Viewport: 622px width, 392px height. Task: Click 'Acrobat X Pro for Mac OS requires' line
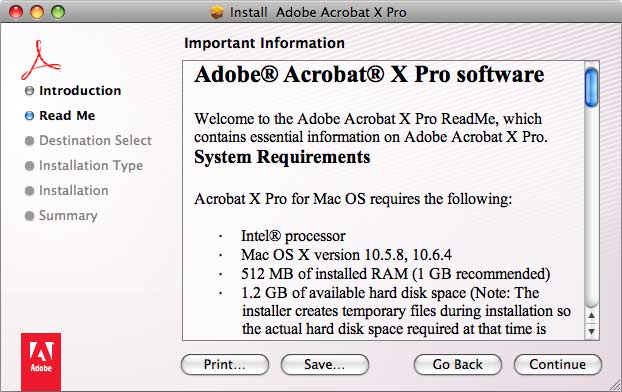point(353,199)
